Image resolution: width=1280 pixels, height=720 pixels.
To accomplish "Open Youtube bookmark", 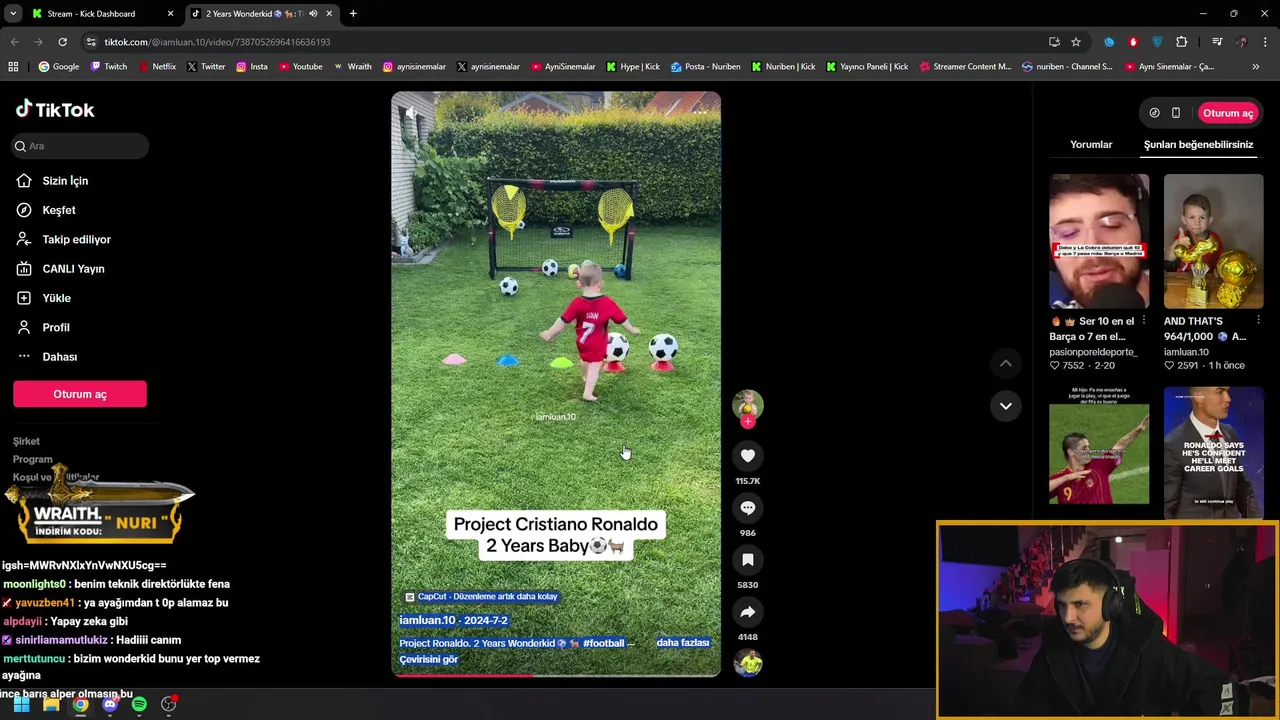I will (x=301, y=67).
